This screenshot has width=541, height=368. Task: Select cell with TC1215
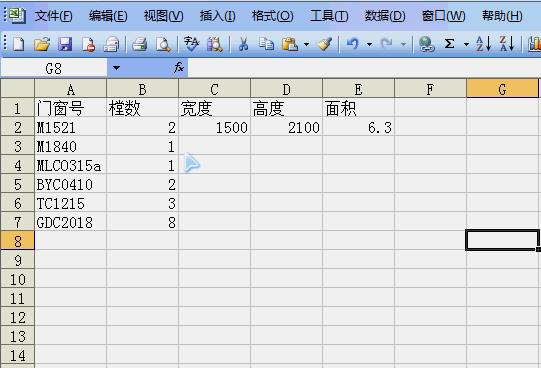[x=71, y=203]
